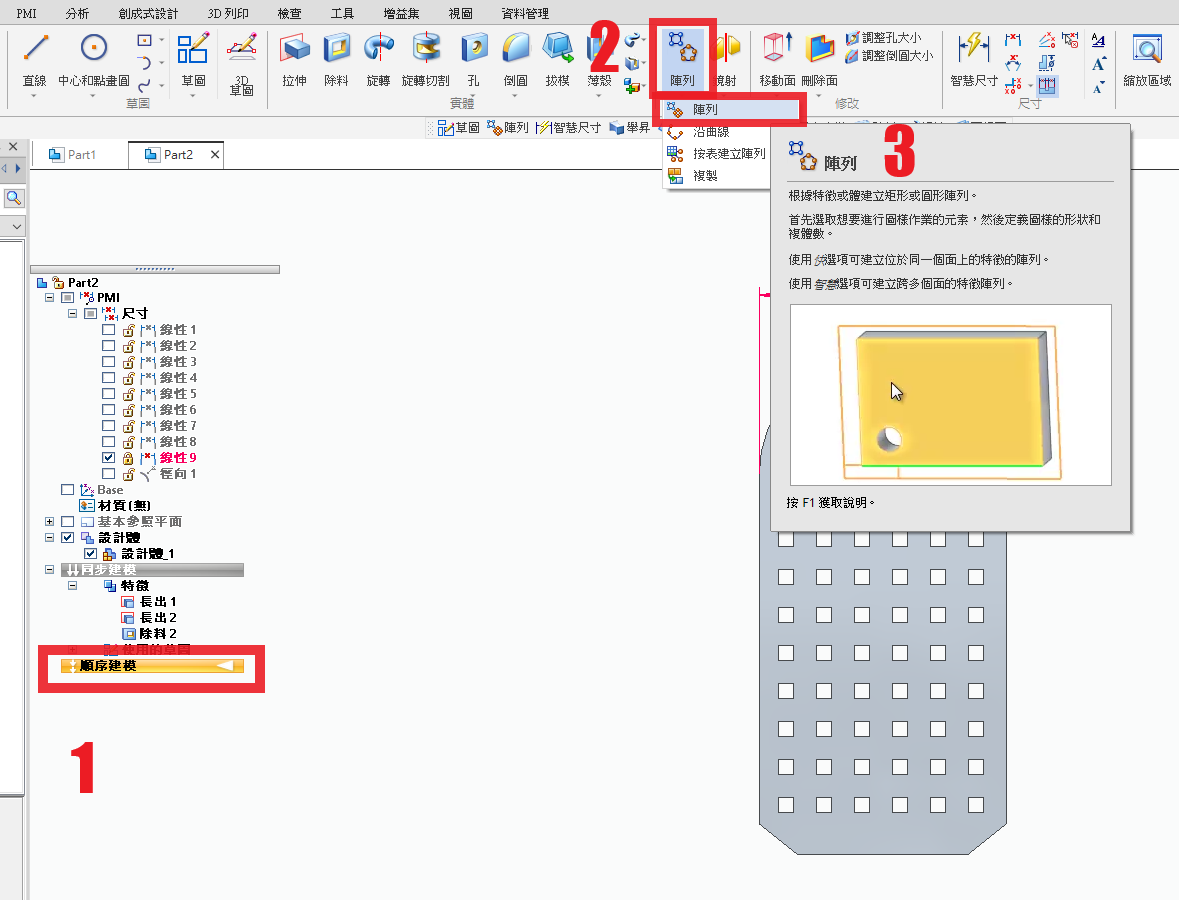Select the 除料 2 feature
This screenshot has height=900, width=1179.
pyautogui.click(x=150, y=634)
